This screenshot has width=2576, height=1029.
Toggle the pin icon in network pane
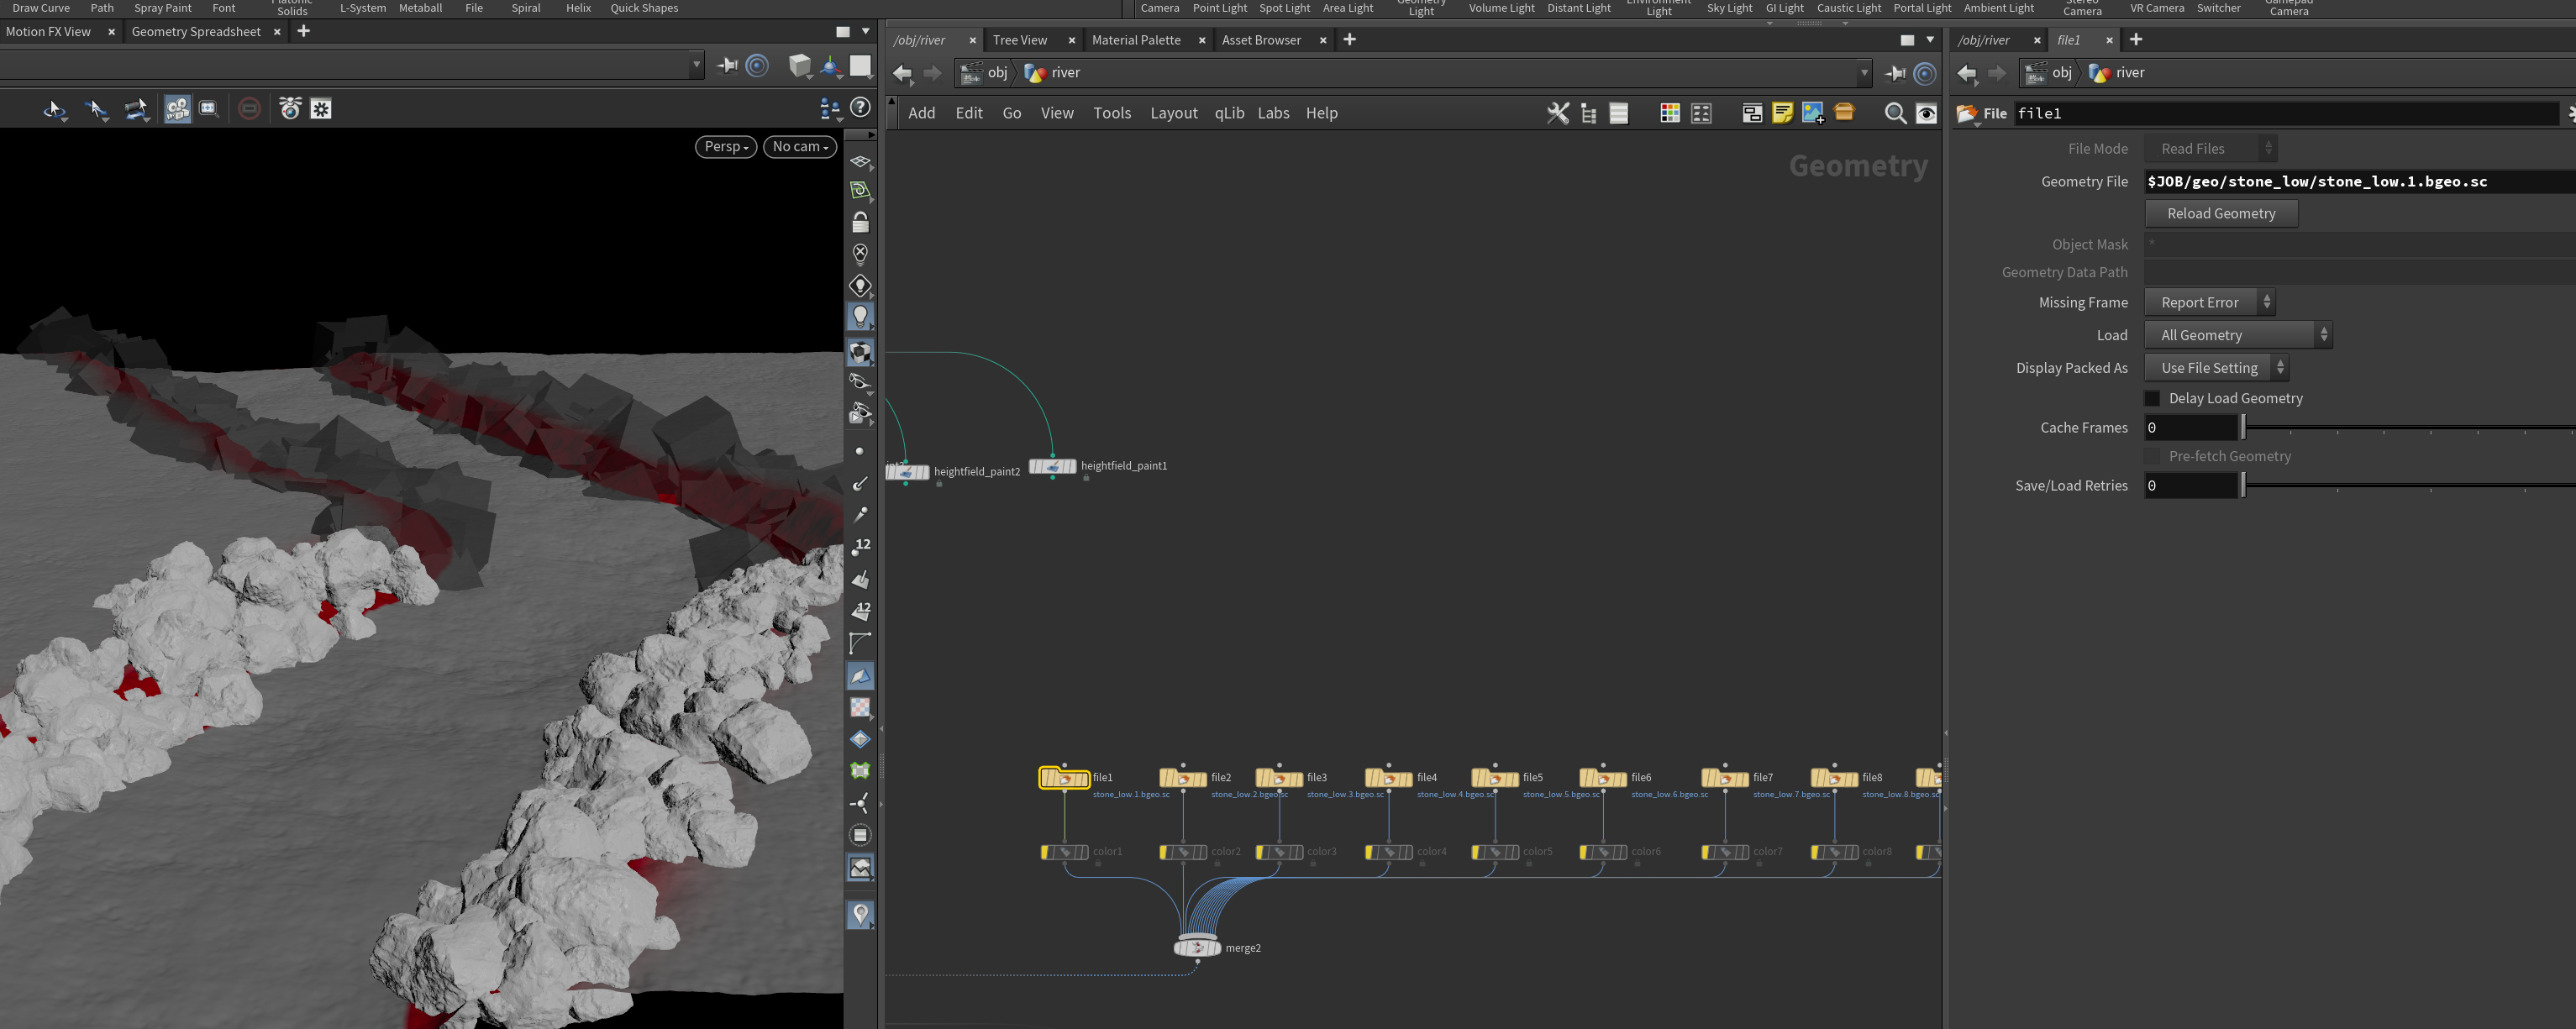click(x=1894, y=73)
